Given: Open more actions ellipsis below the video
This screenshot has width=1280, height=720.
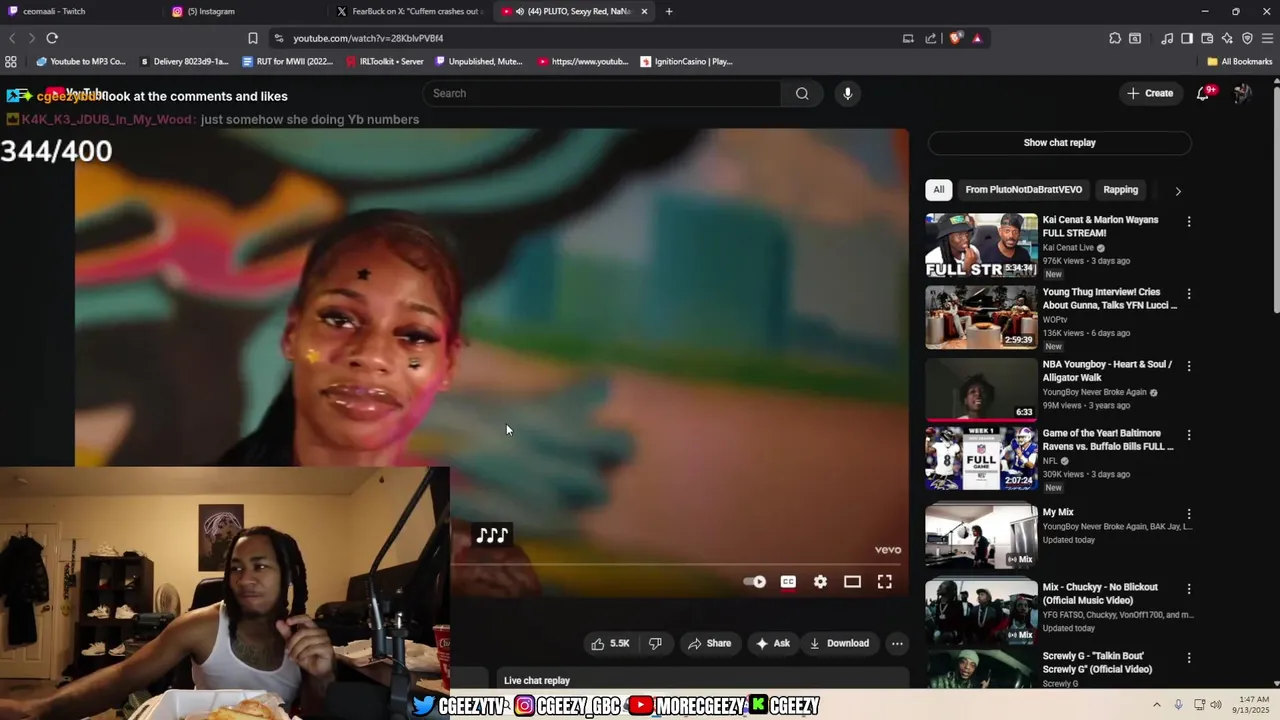Looking at the screenshot, I should tap(897, 643).
